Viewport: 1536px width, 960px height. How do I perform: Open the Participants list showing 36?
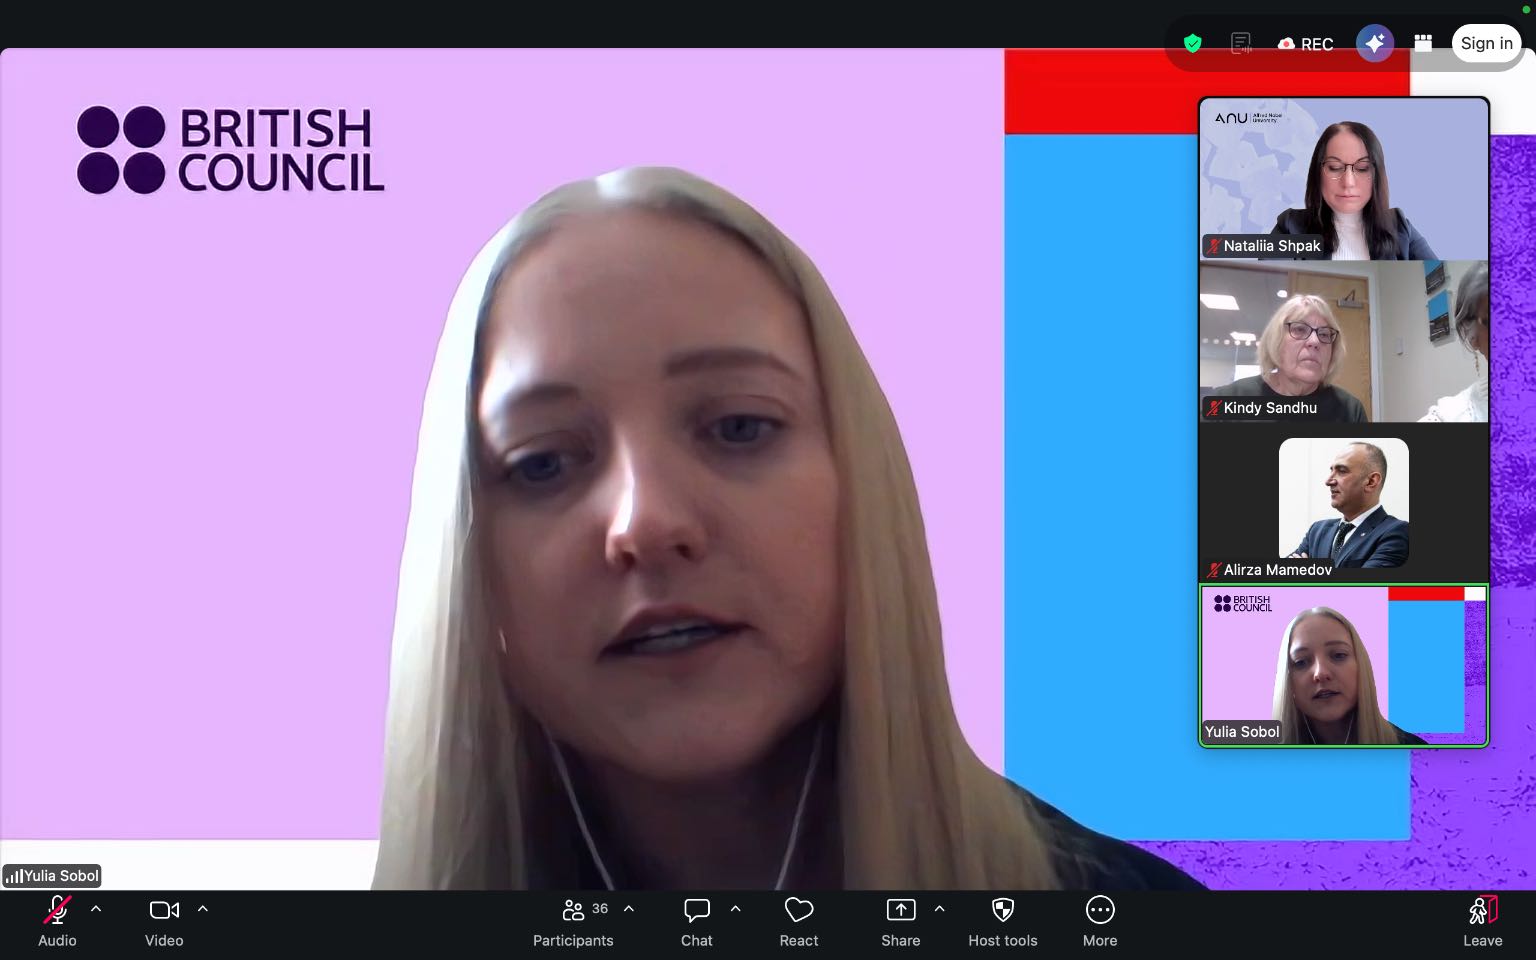pyautogui.click(x=574, y=920)
